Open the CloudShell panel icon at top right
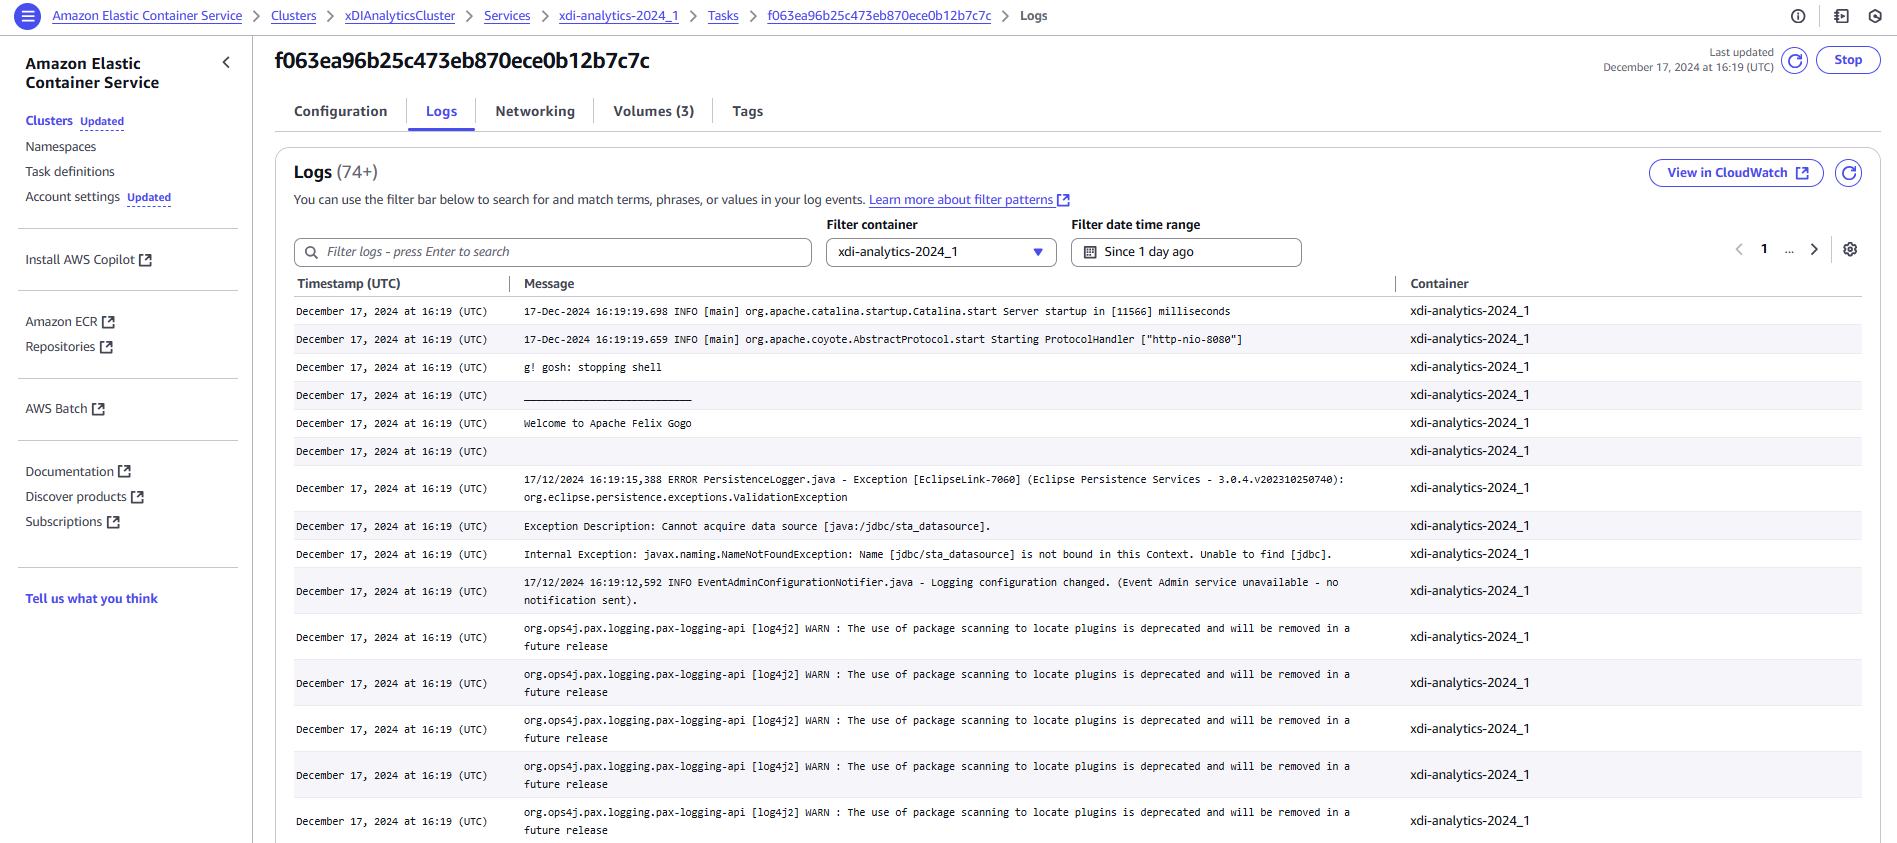1897x843 pixels. (x=1841, y=16)
